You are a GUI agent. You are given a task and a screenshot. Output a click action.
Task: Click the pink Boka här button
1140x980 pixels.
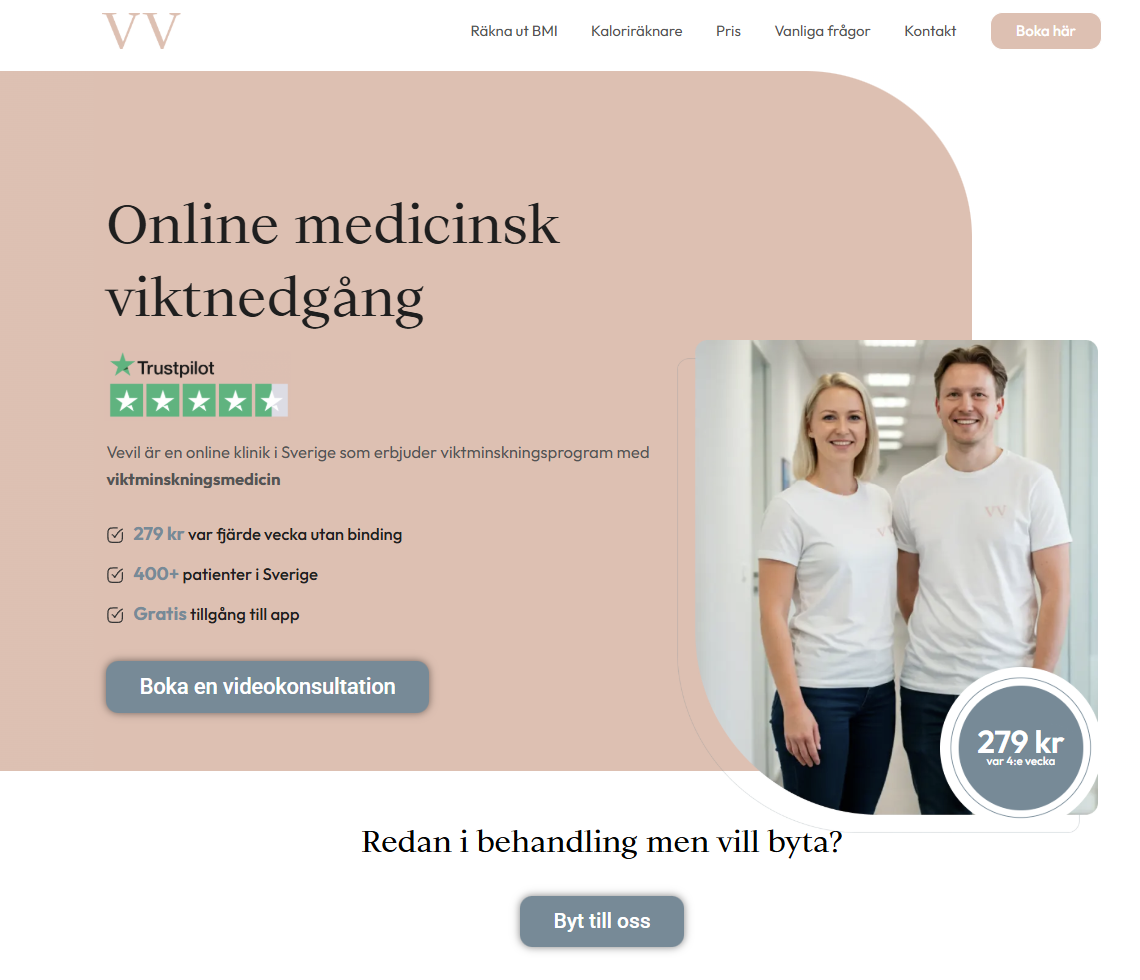[1045, 31]
